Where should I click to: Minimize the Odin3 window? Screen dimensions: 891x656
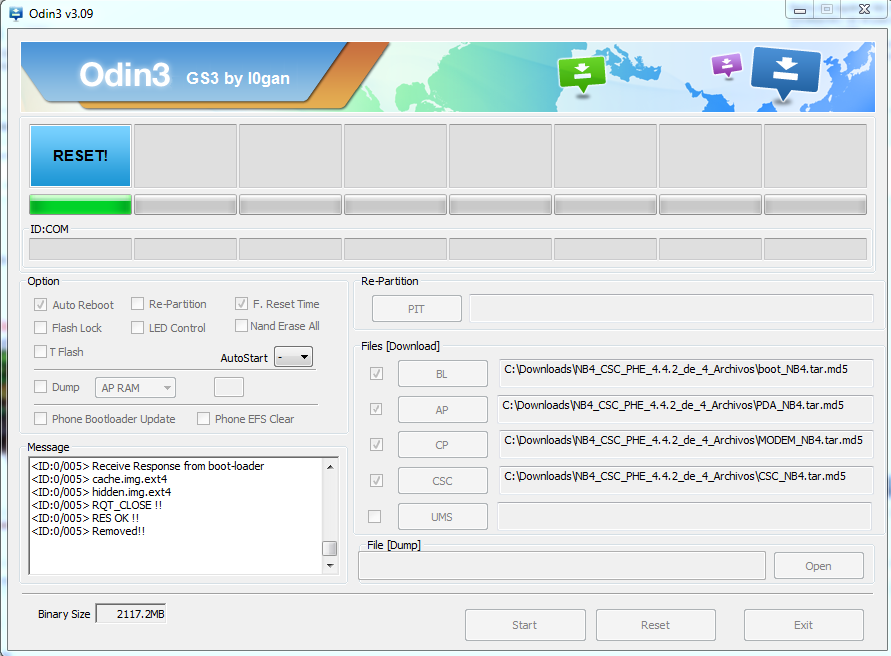point(800,10)
